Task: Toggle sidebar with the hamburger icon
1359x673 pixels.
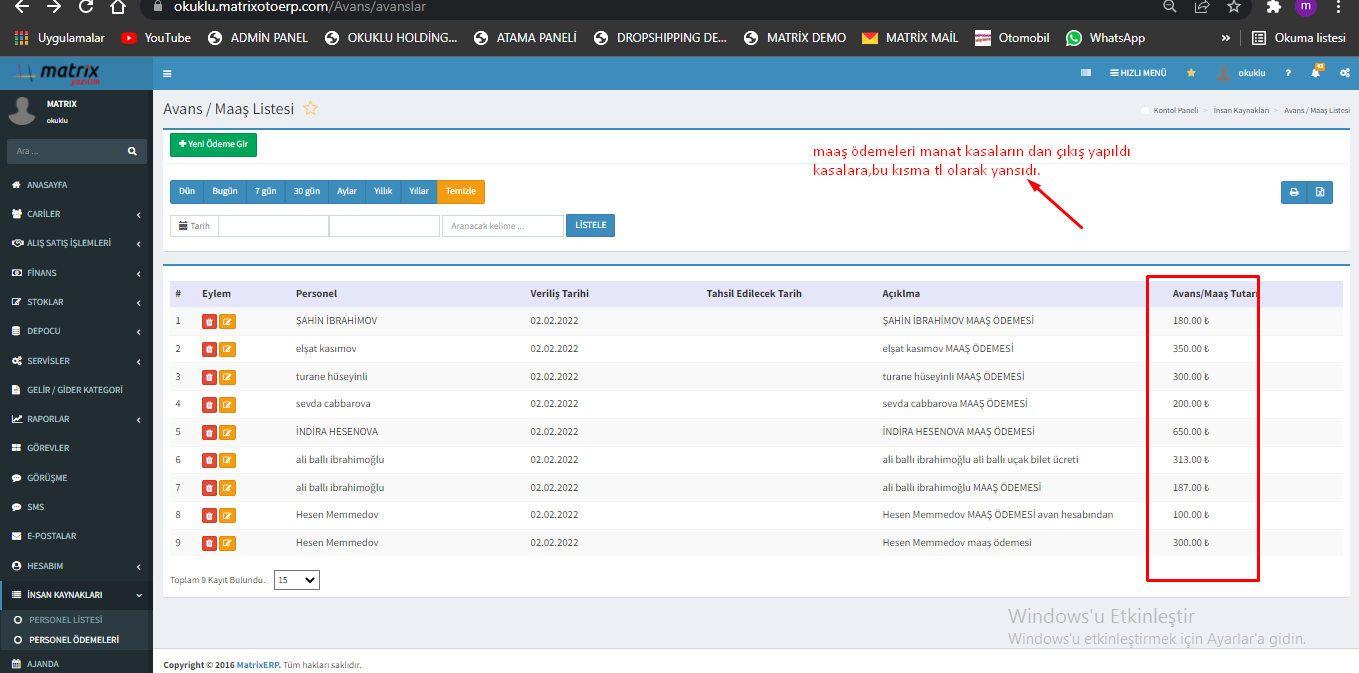Action: [x=167, y=73]
